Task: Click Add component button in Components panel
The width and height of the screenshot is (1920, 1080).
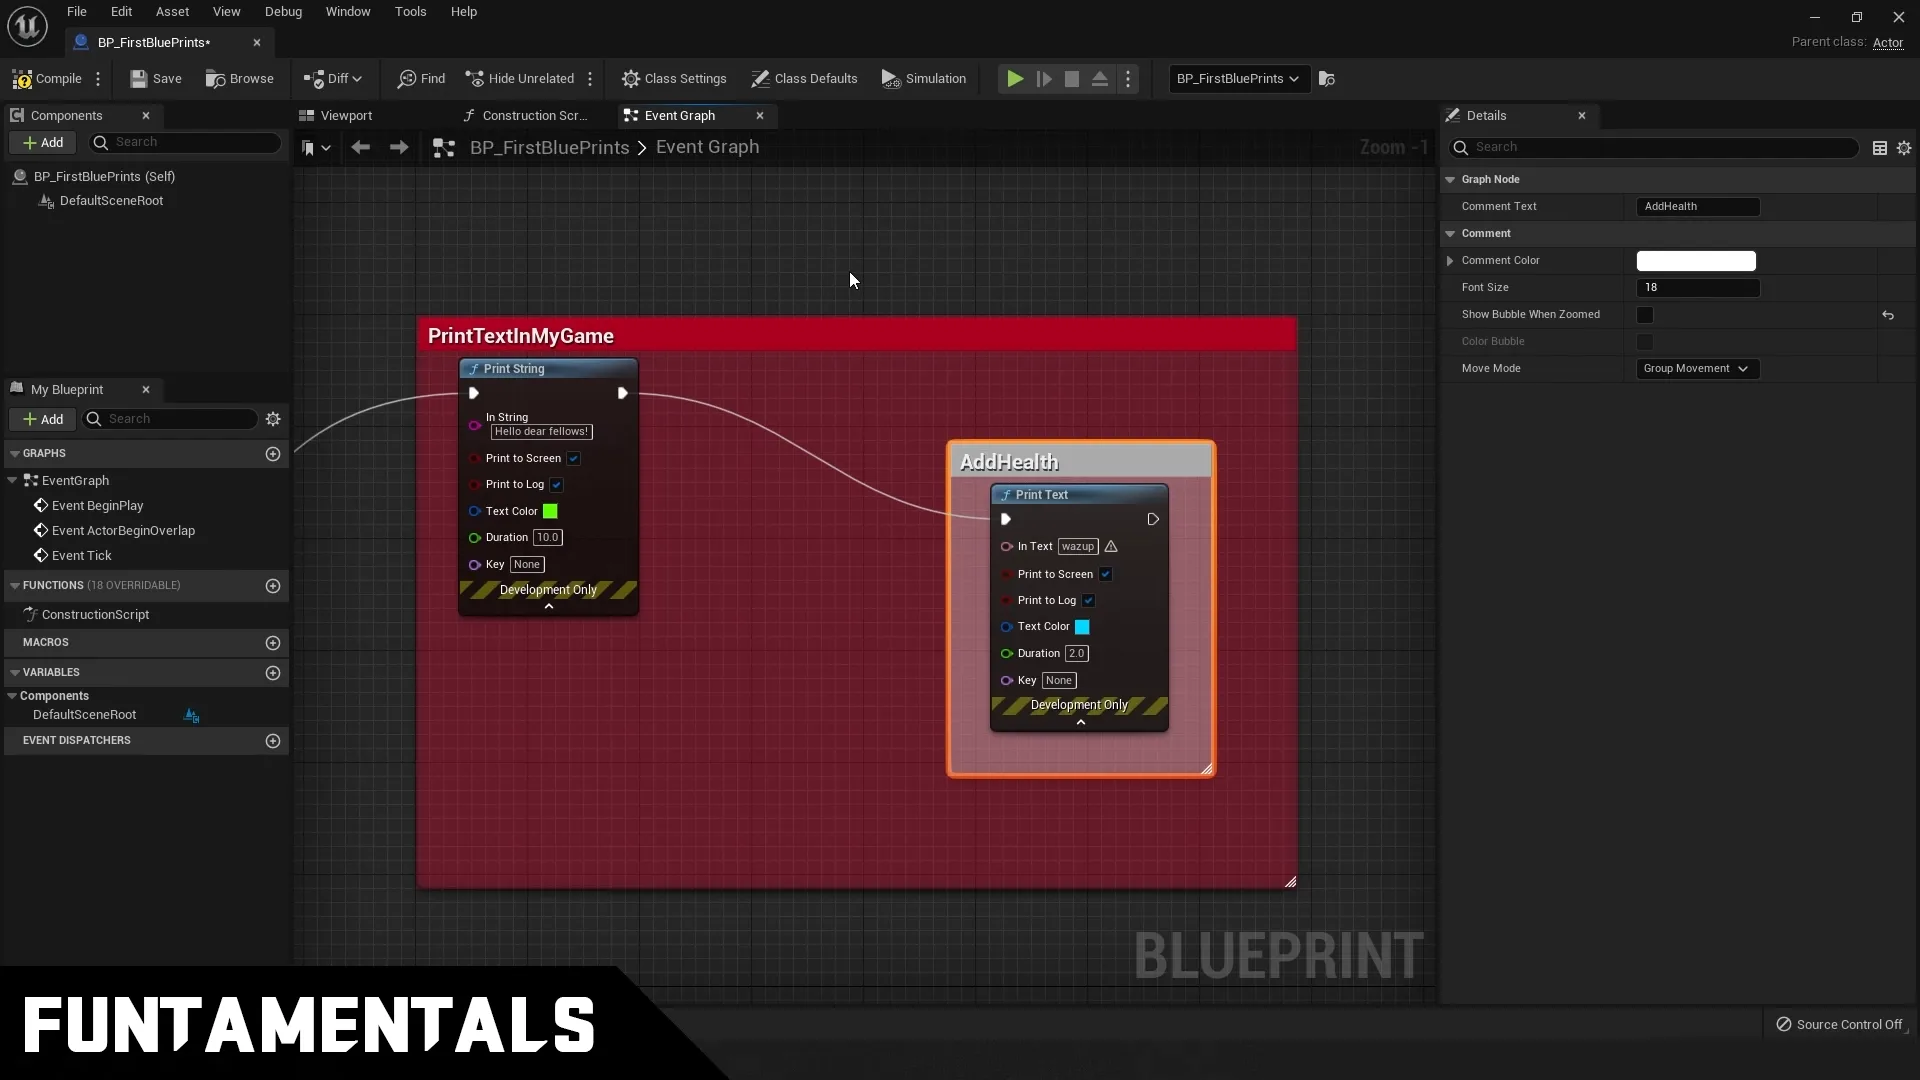Action: pos(42,141)
